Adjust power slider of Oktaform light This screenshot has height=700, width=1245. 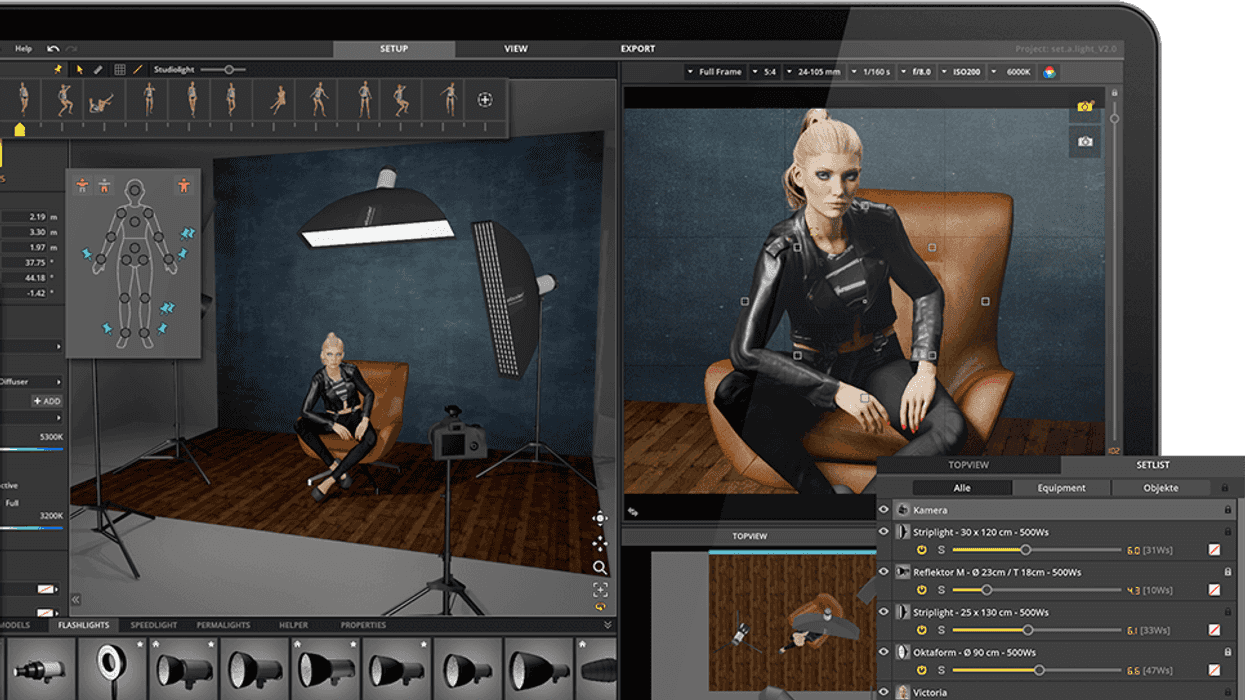(1036, 670)
